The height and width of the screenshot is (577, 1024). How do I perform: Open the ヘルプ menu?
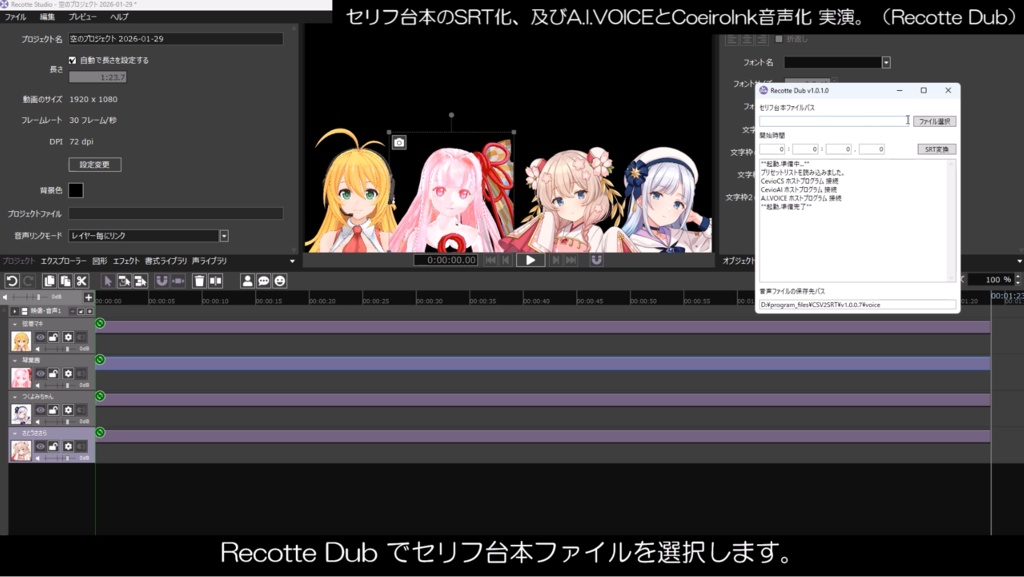[119, 17]
